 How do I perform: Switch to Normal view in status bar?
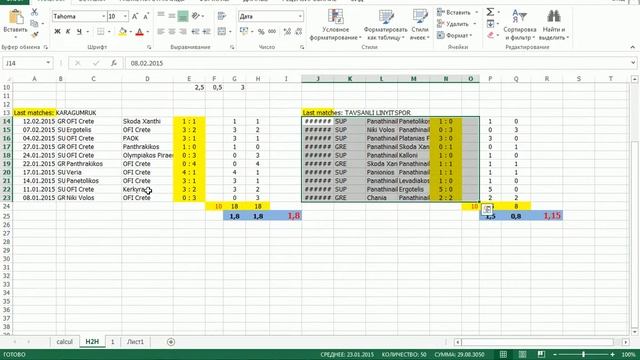click(503, 354)
